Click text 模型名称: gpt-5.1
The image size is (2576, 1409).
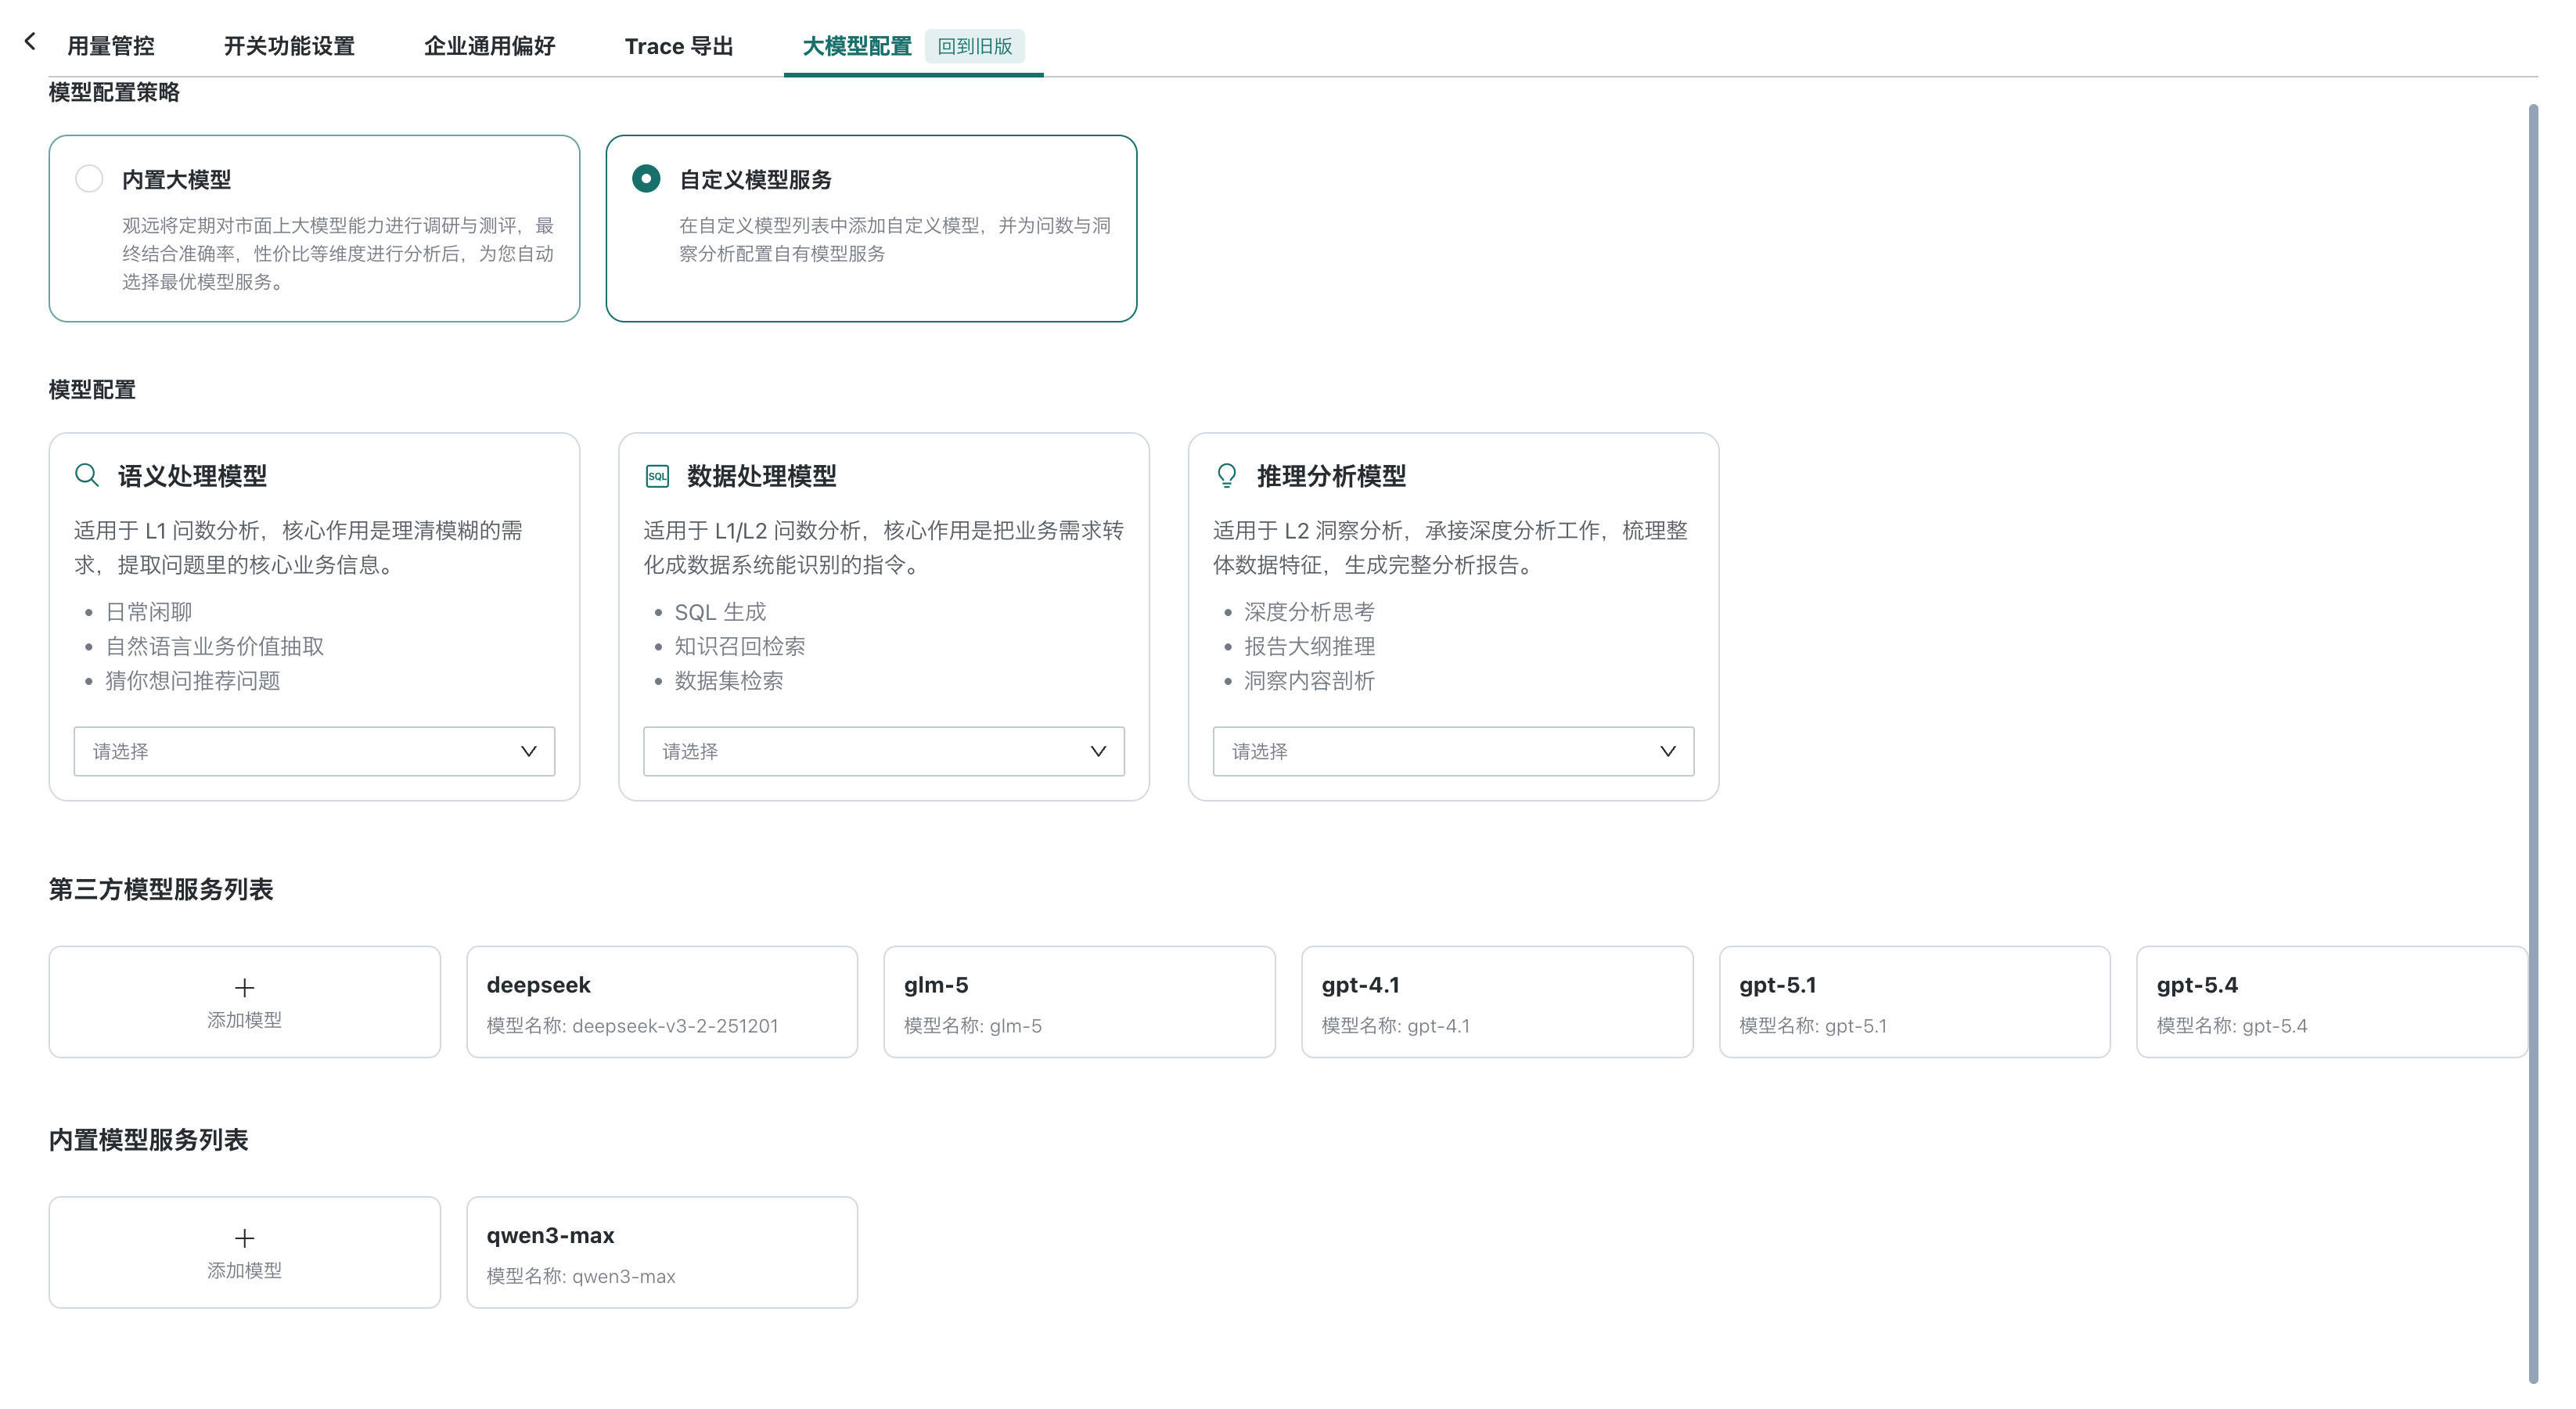click(1813, 1026)
